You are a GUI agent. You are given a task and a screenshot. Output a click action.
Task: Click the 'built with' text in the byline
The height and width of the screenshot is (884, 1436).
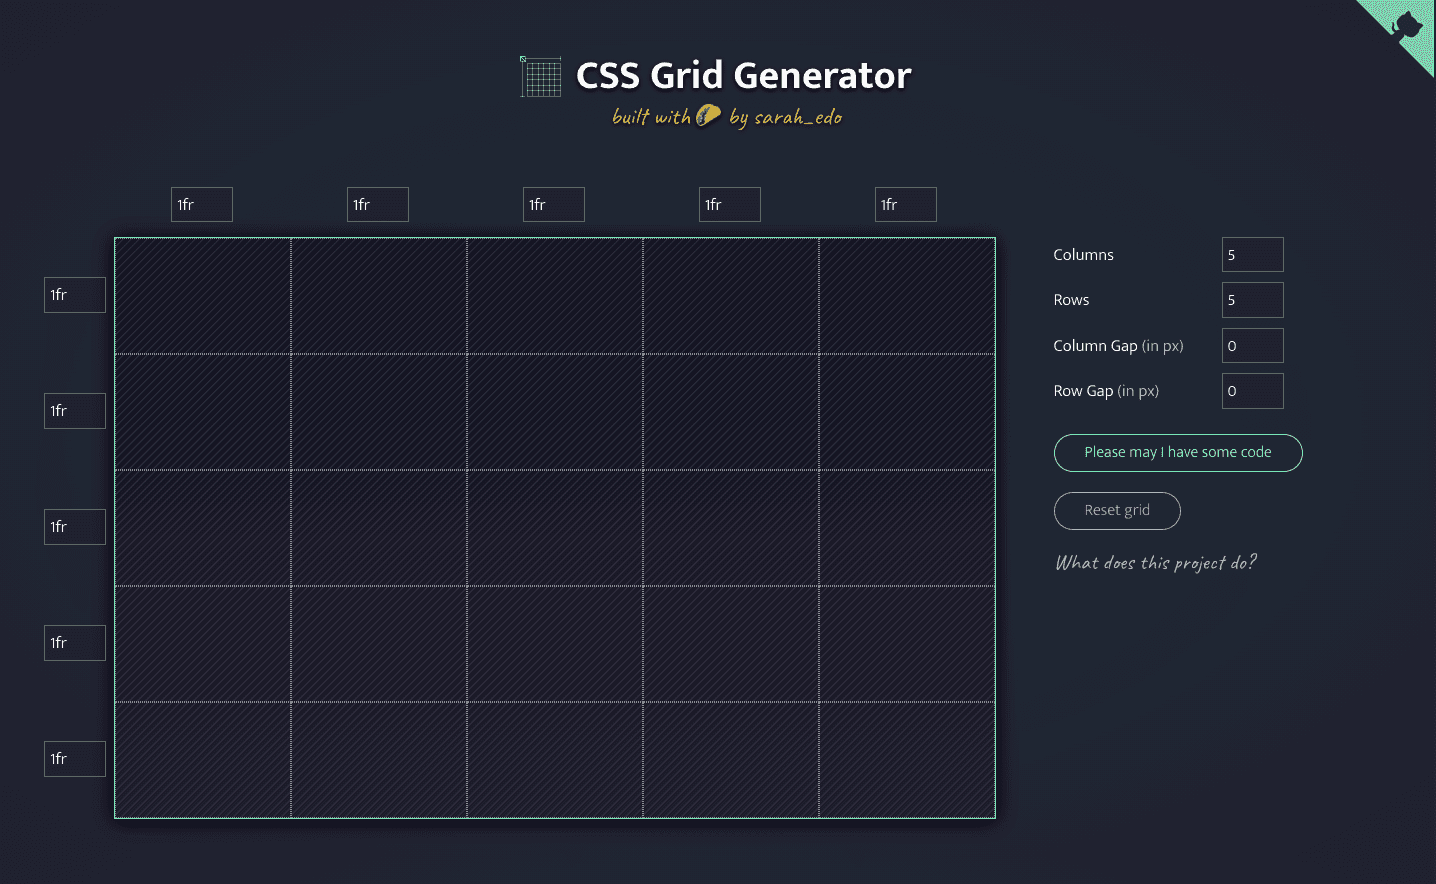pyautogui.click(x=651, y=117)
